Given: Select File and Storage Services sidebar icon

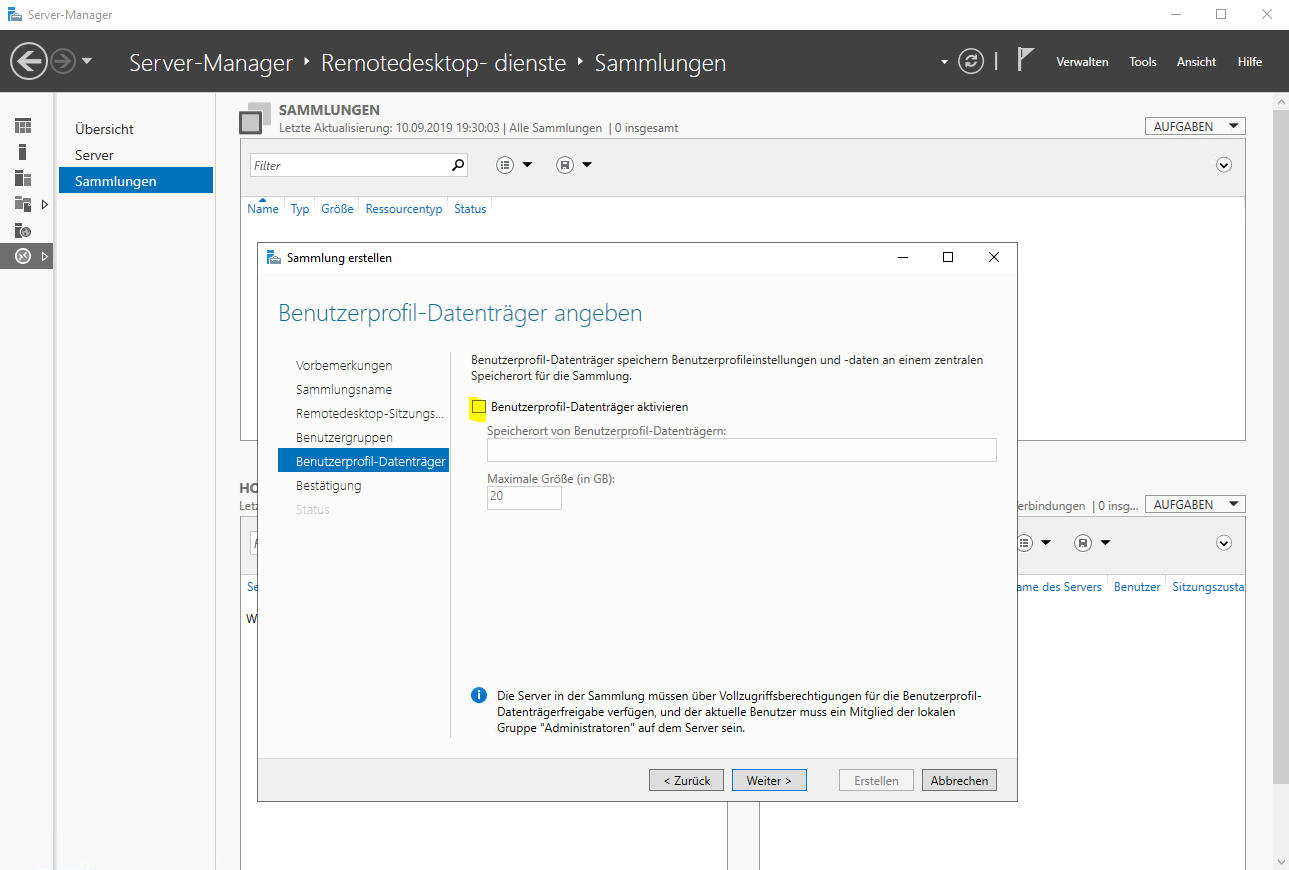Looking at the screenshot, I should (x=23, y=204).
